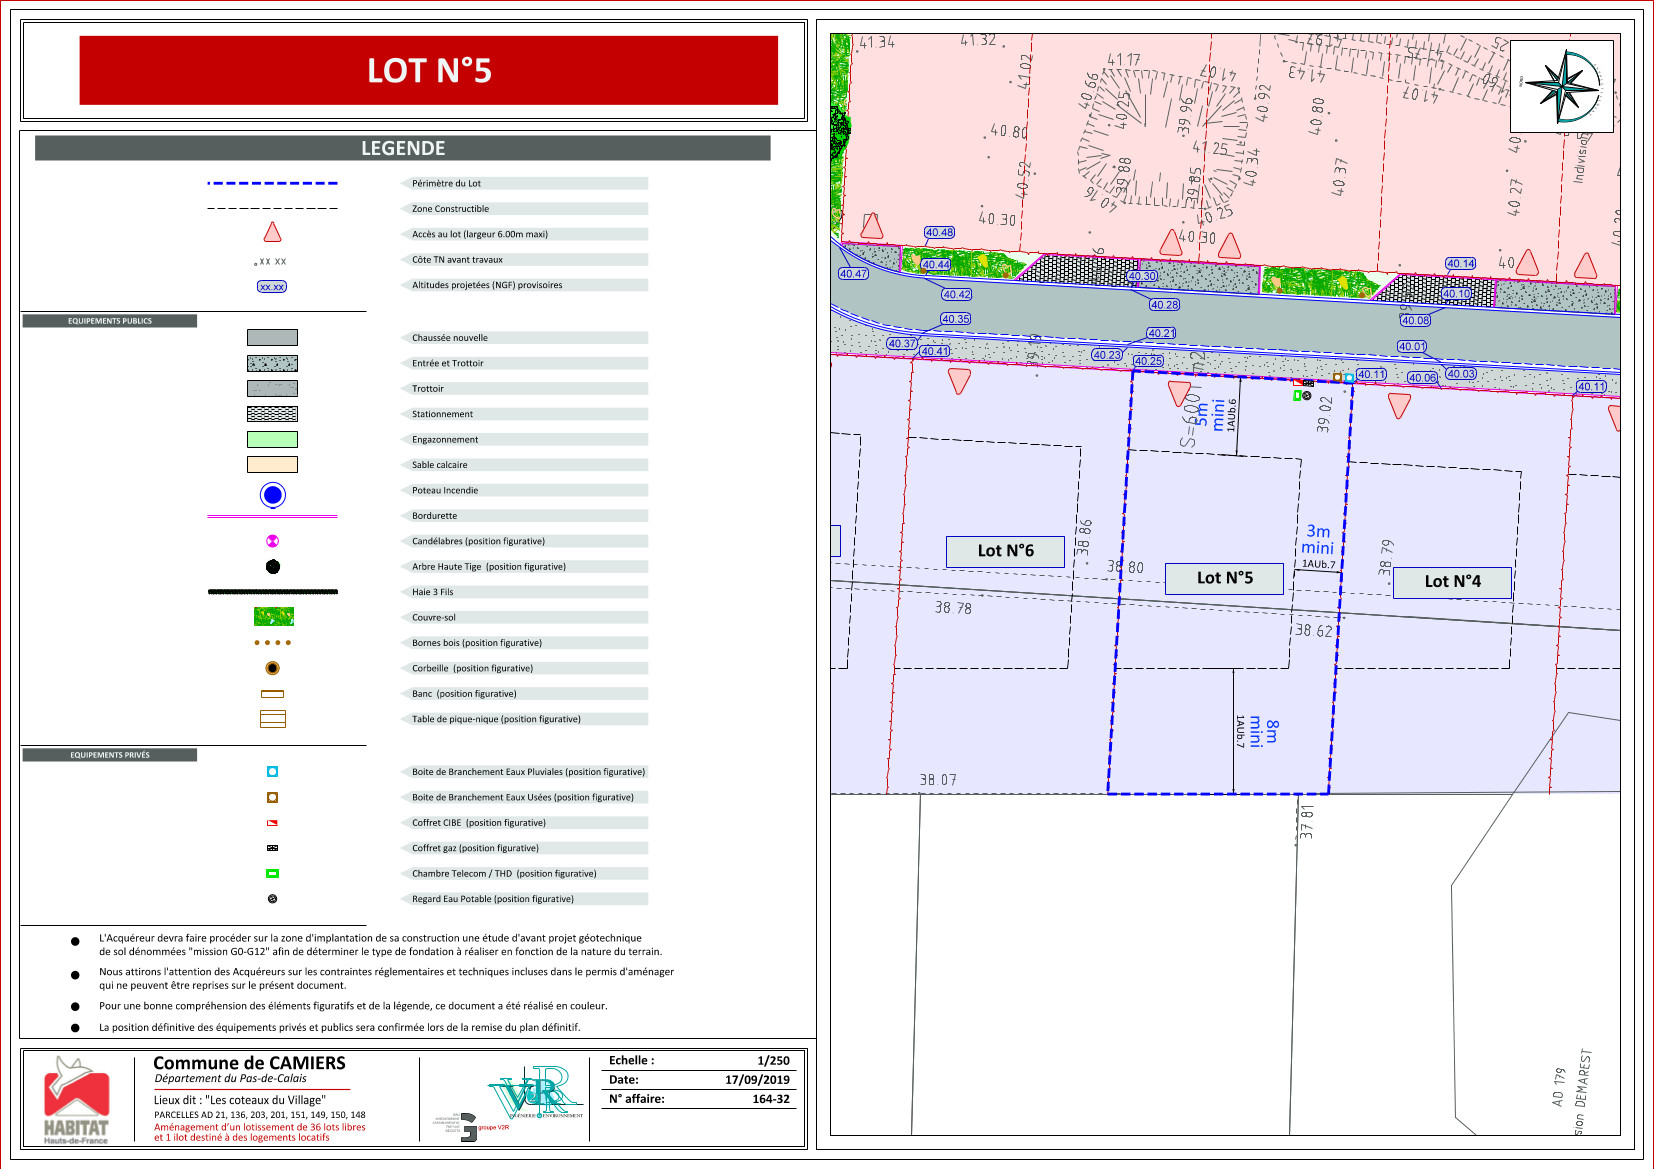Viewport: 1654px width, 1169px height.
Task: Click the small groupe V2R logo
Action: (x=470, y=1127)
